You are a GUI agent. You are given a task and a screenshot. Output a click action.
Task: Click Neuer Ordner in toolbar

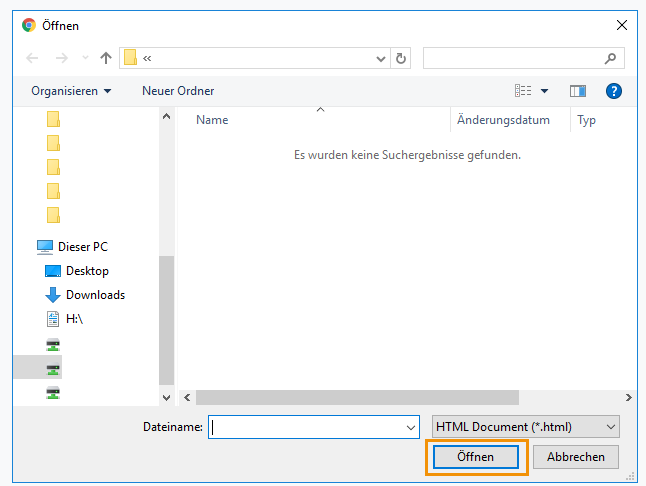click(178, 91)
